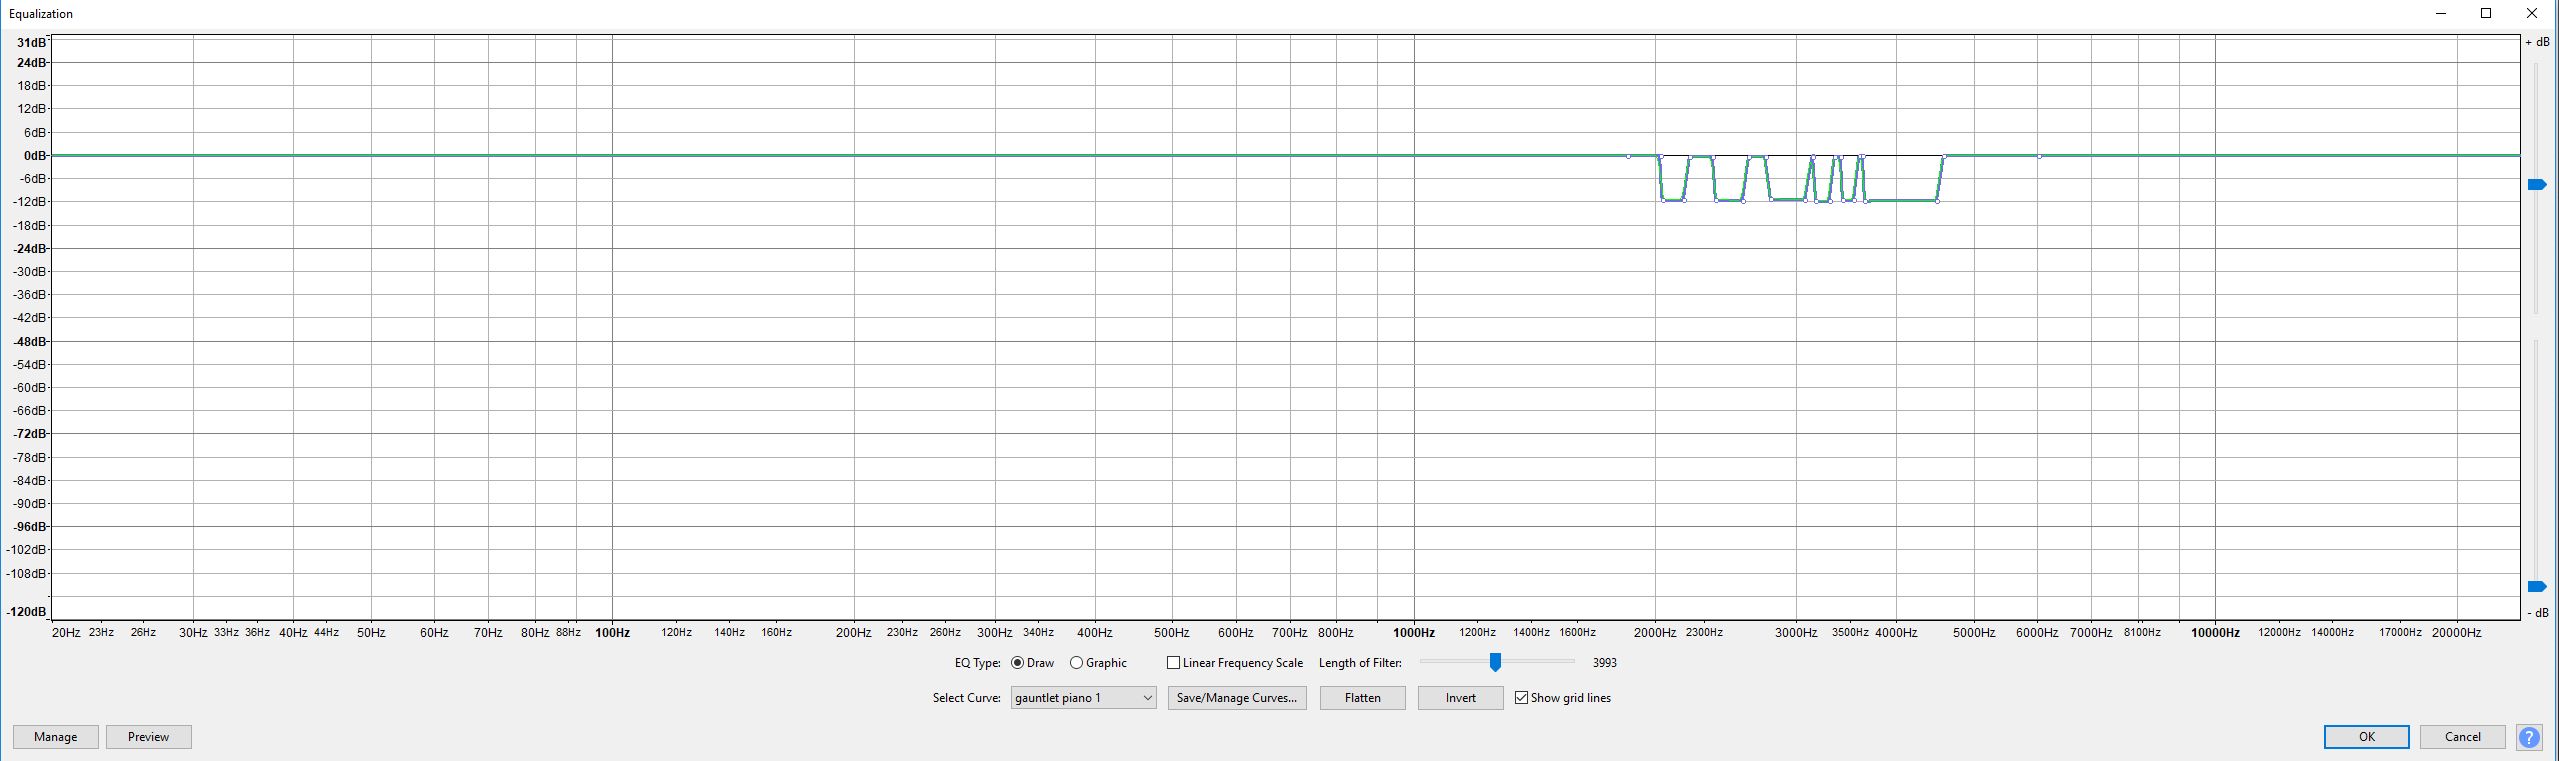Image resolution: width=2559 pixels, height=761 pixels.
Task: Click the upper +dB range slider handle
Action: point(2537,185)
